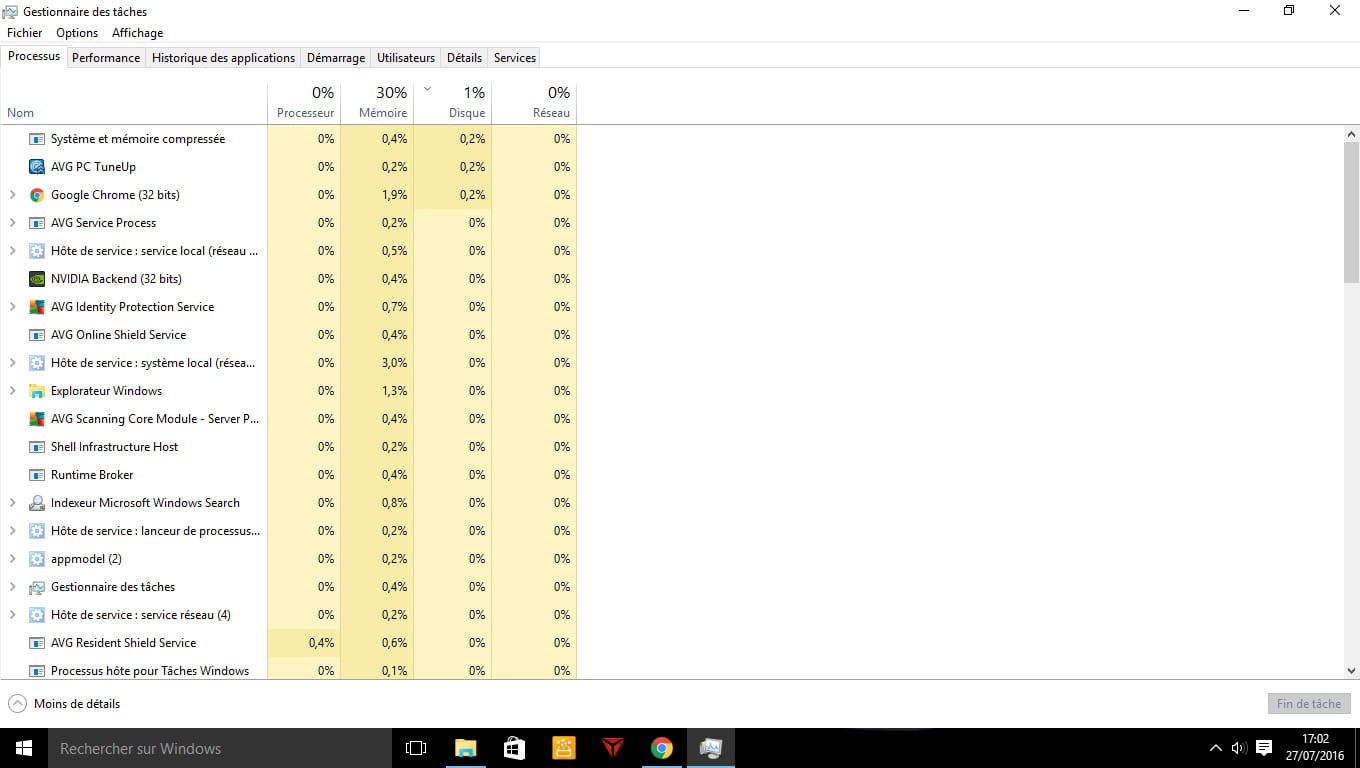Click the Runtime Broker process icon
1360x768 pixels.
(x=37, y=475)
